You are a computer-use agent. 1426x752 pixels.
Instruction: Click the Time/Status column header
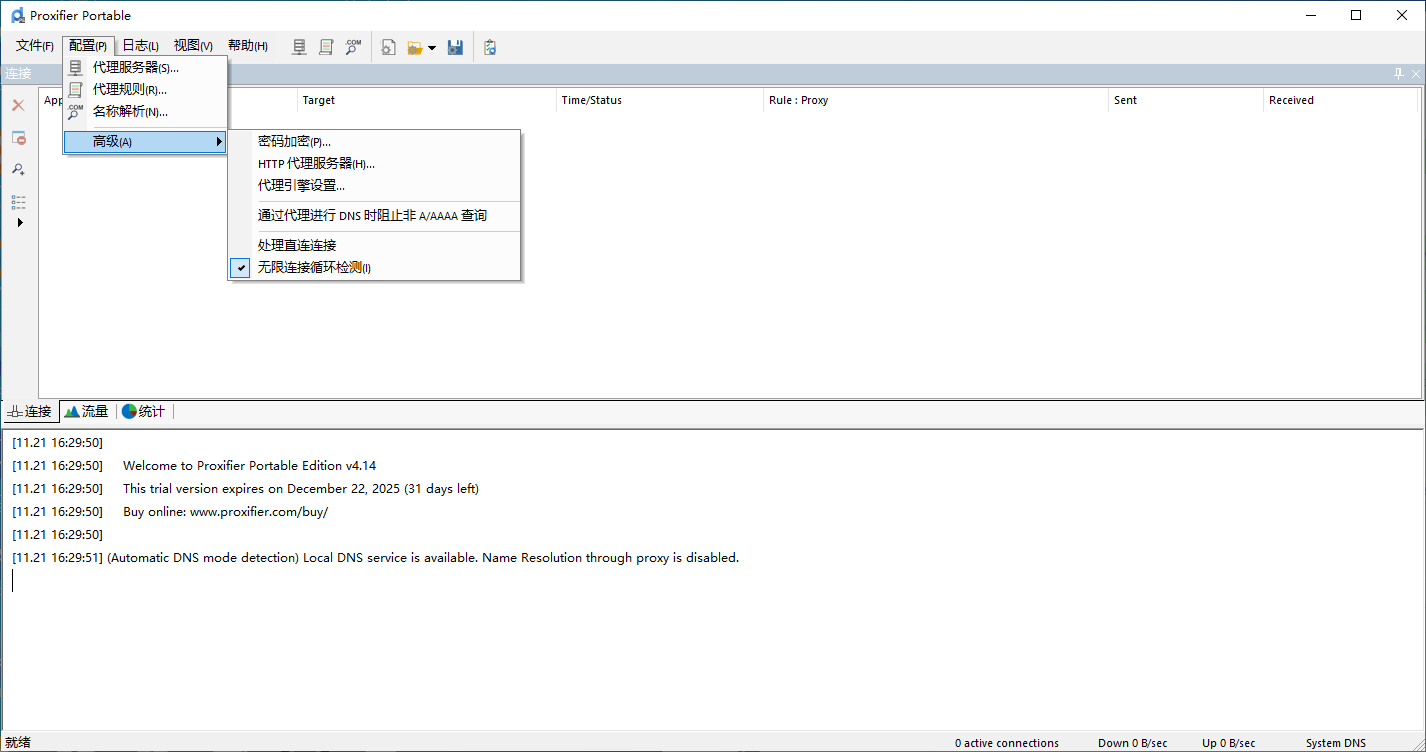[592, 100]
